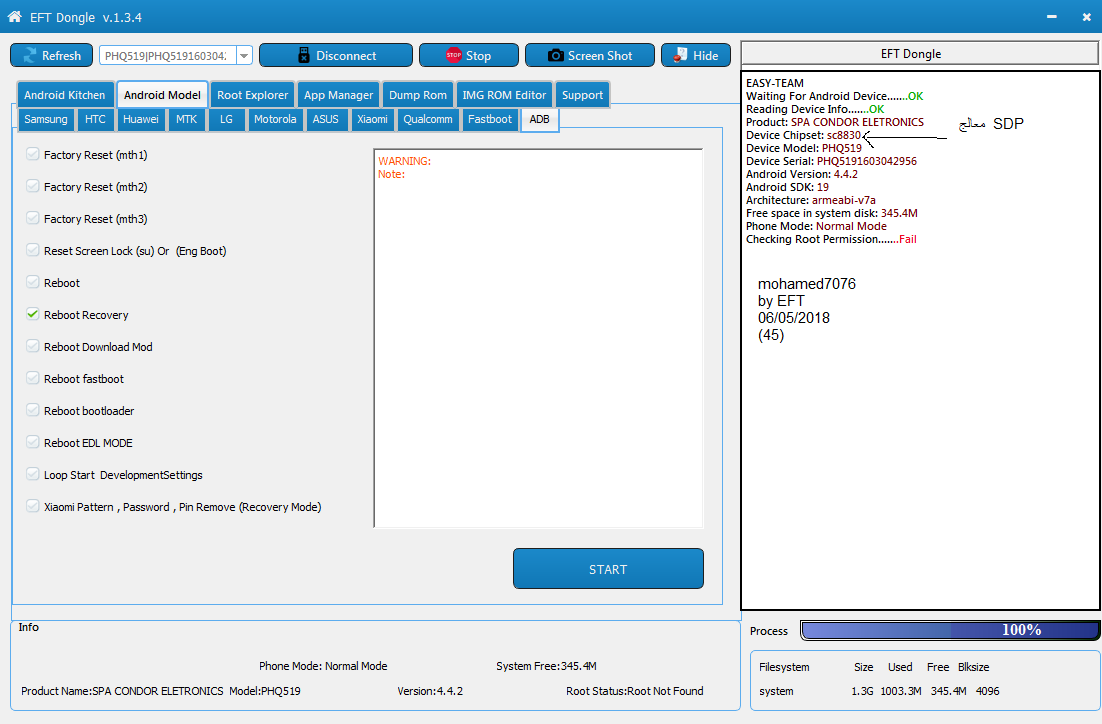Screen dimensions: 1102x724
Task: Click the Stop button
Action: point(469,56)
